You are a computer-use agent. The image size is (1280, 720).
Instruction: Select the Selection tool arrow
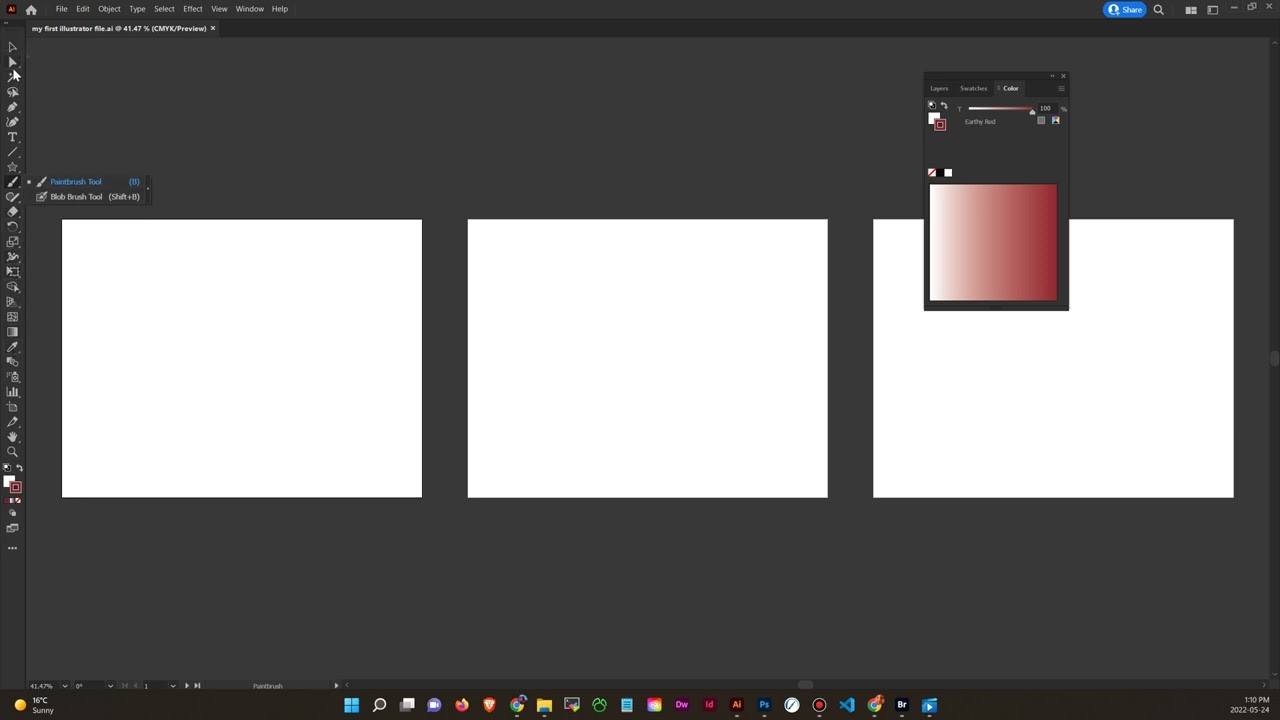[12, 47]
